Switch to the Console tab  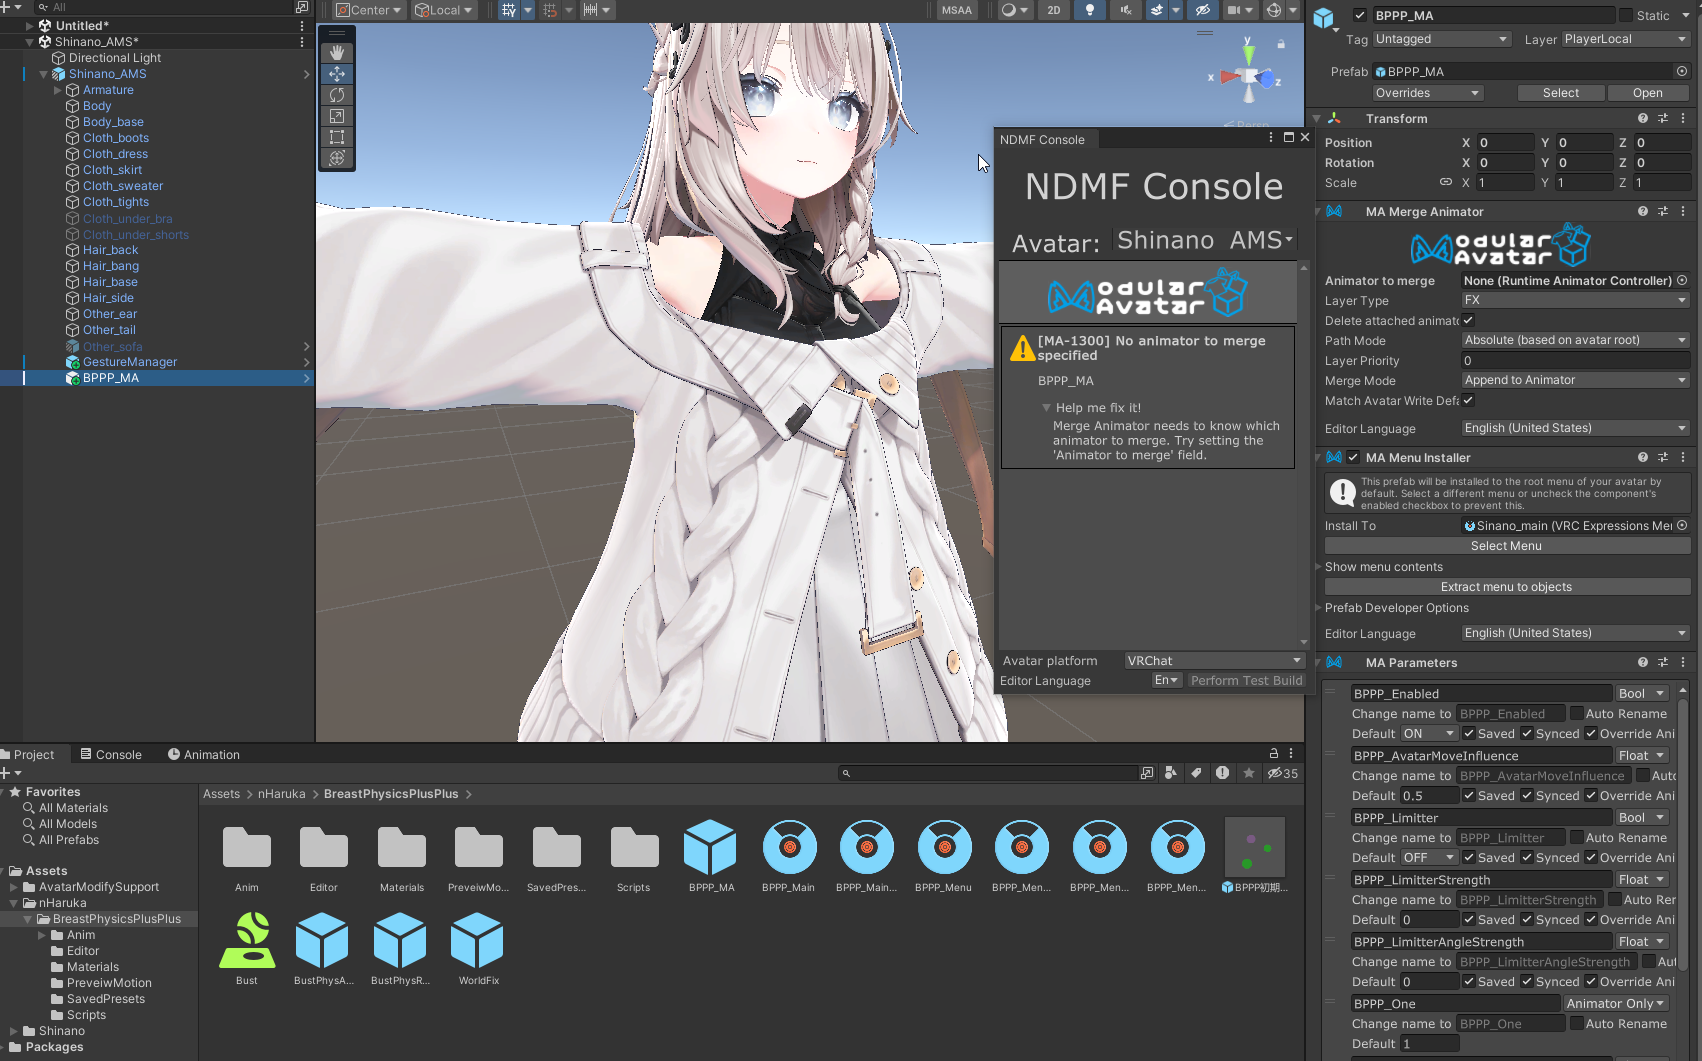110,754
